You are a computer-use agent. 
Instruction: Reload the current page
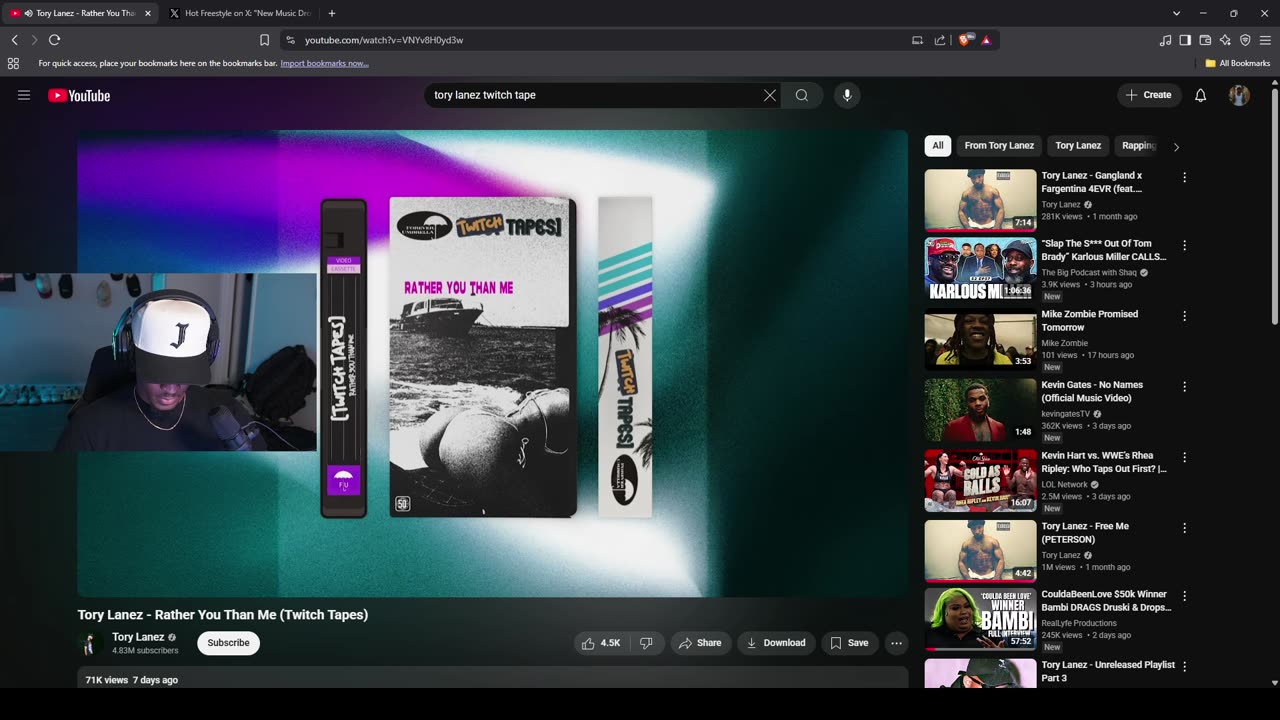point(54,40)
